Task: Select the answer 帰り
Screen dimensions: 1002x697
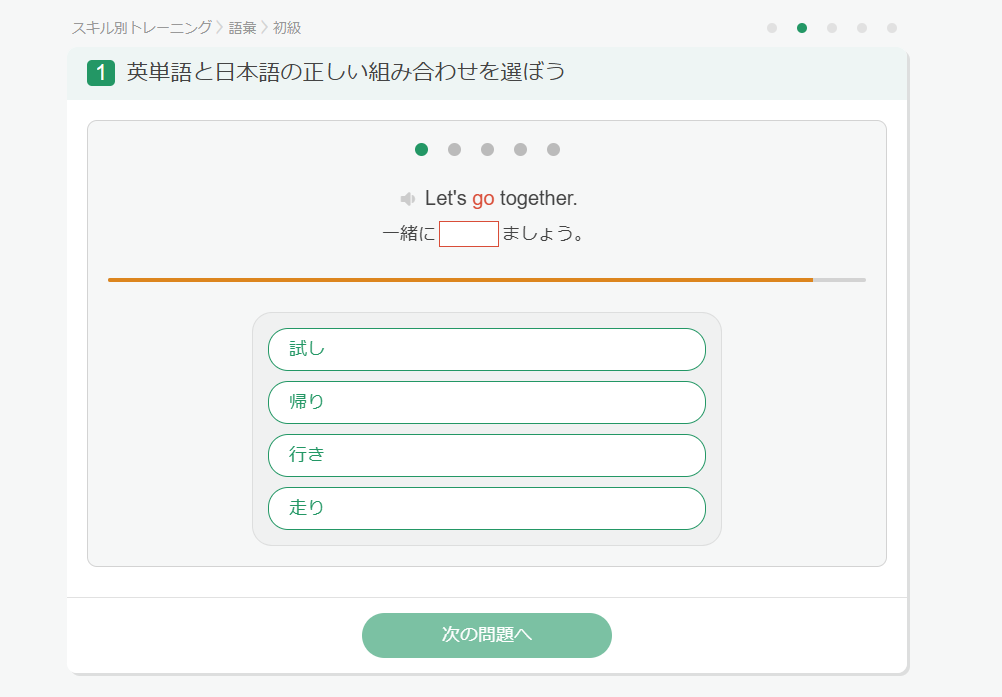Action: (x=487, y=402)
